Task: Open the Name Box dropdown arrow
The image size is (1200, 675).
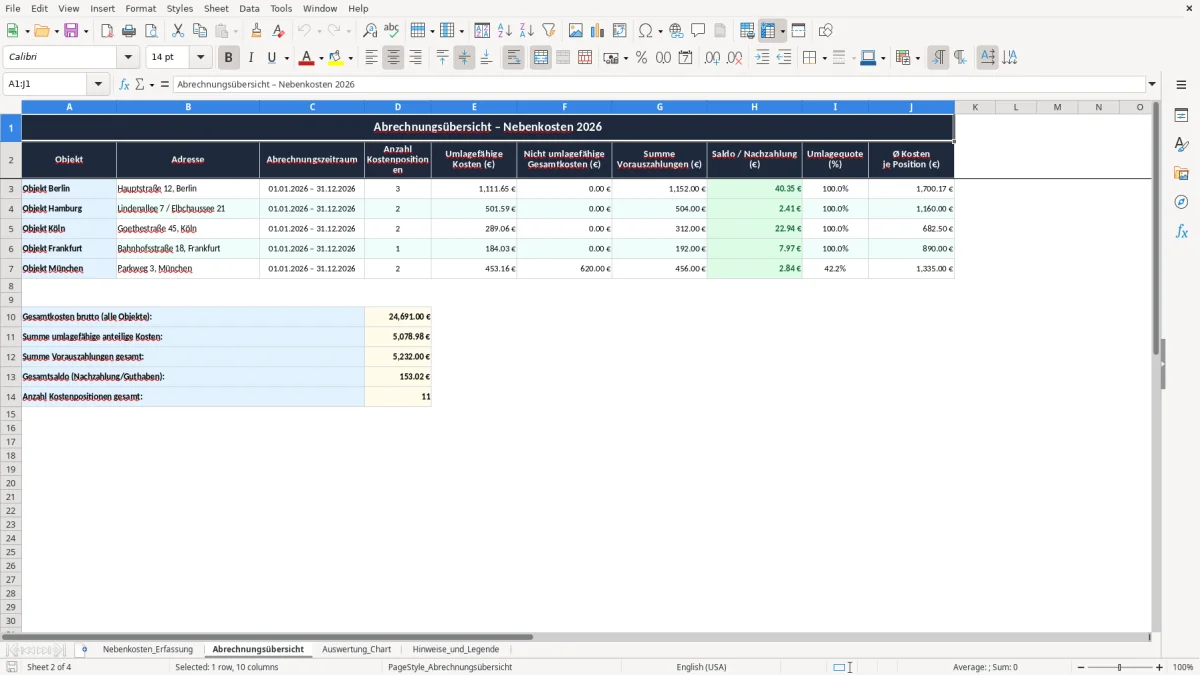Action: pyautogui.click(x=98, y=84)
